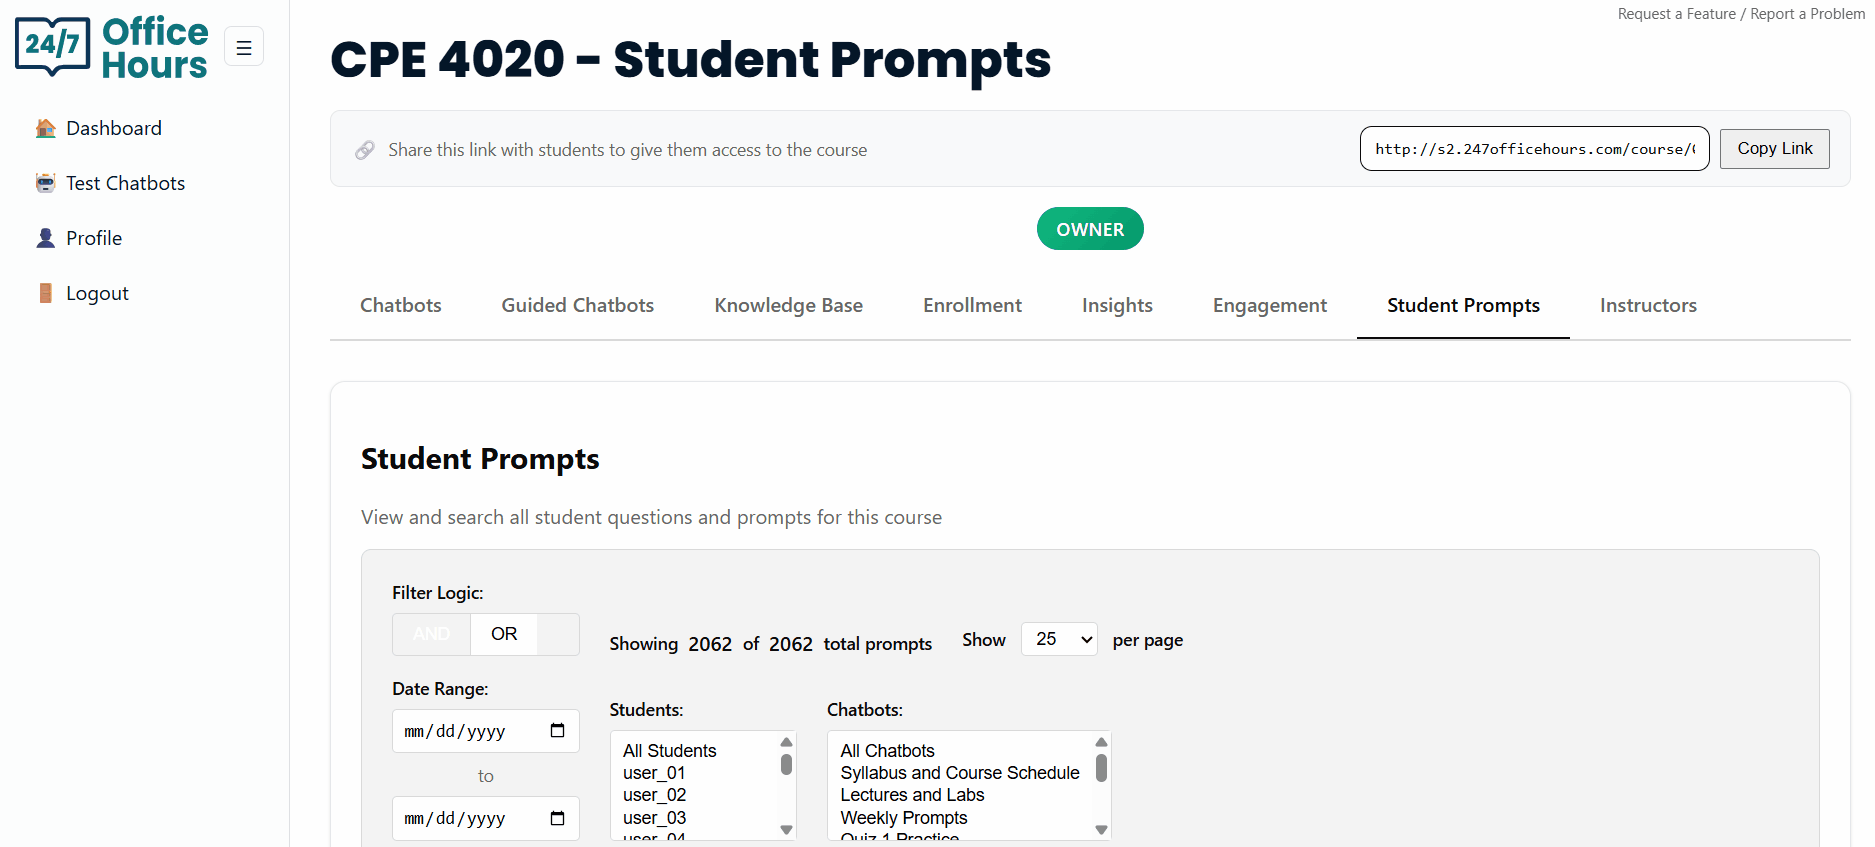Switch filter logic to AND
The image size is (1875, 847).
click(x=431, y=634)
